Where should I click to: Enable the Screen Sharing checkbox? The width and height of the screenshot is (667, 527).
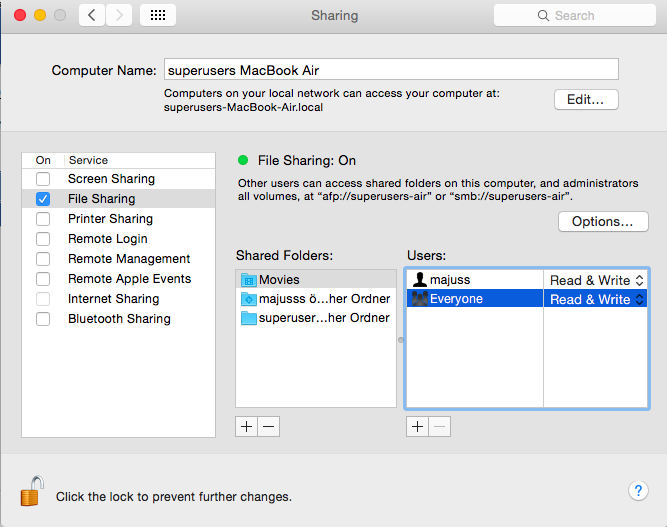43,179
